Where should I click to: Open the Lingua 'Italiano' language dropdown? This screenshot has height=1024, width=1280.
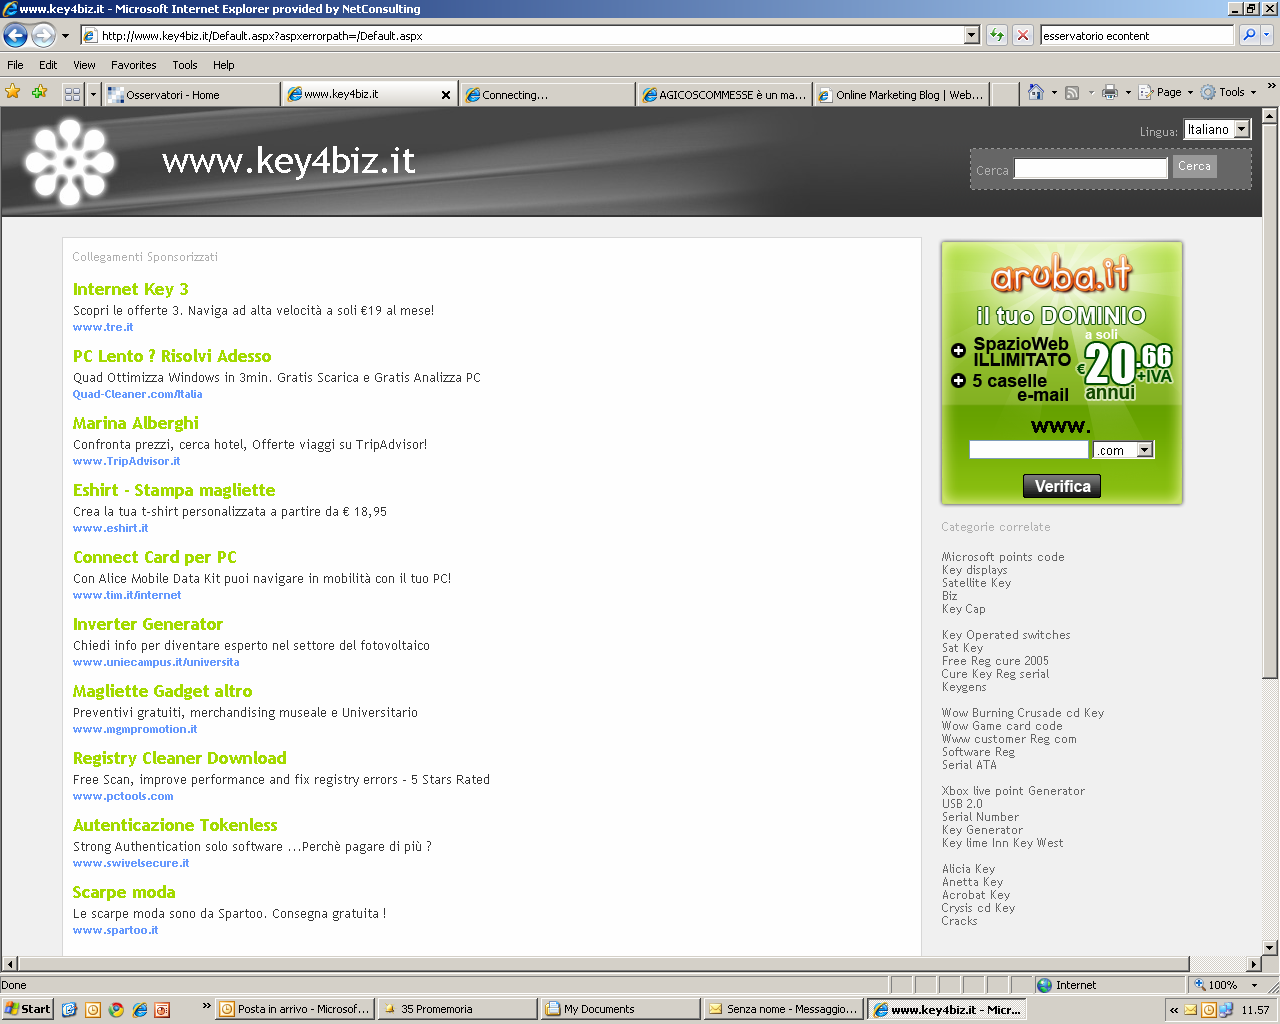[x=1217, y=129]
